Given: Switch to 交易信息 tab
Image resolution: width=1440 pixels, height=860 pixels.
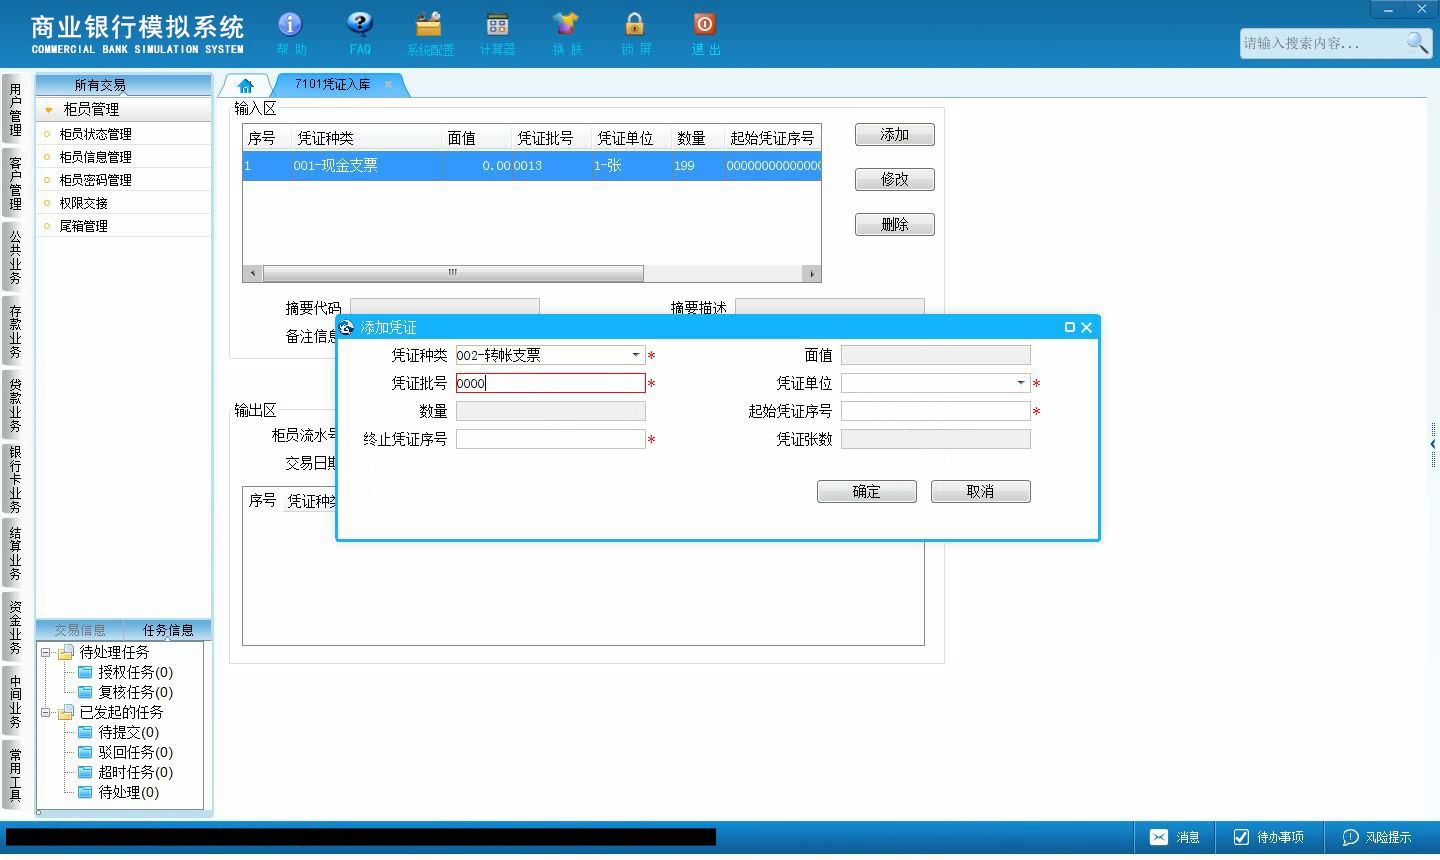Looking at the screenshot, I should pos(80,630).
